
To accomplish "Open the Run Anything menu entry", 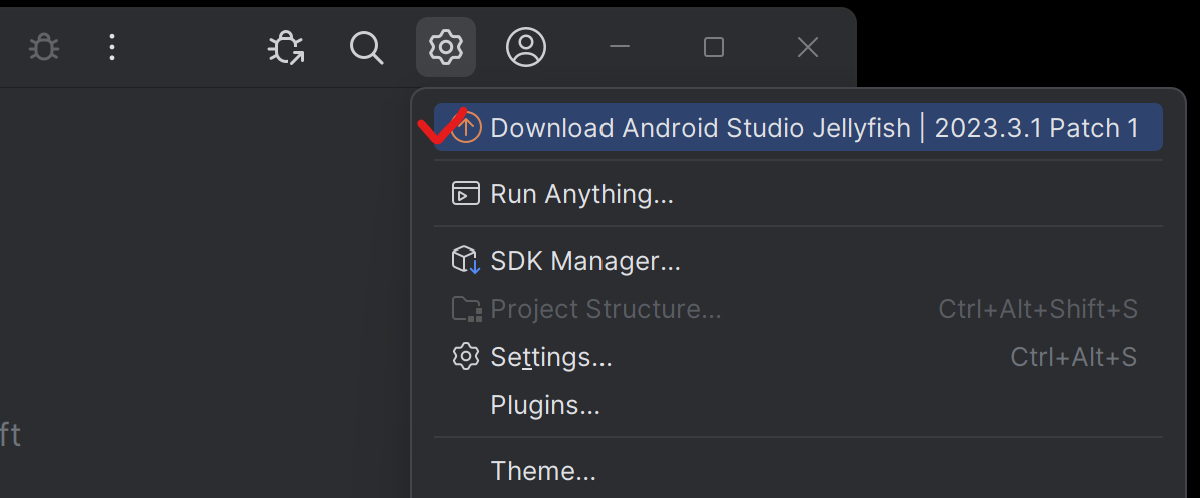I will 798,193.
